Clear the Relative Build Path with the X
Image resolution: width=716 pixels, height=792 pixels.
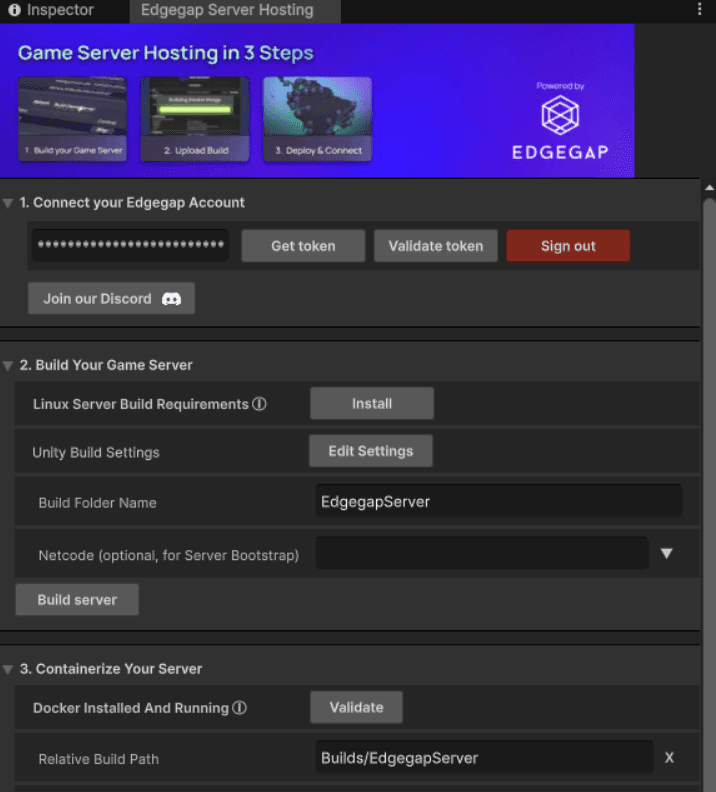[x=669, y=758]
